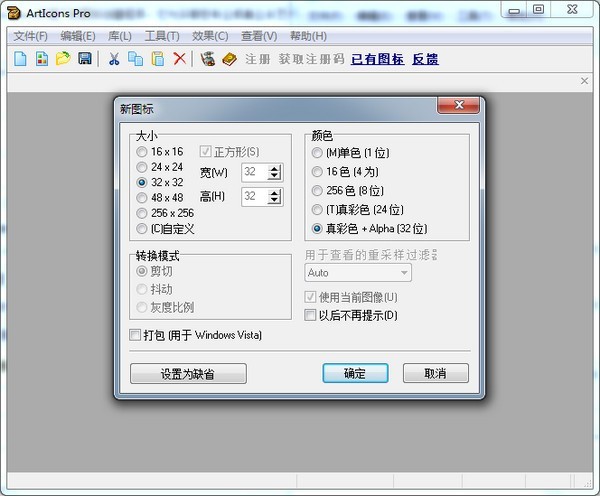600x496 pixels.
Task: Select (M)单色 (1 位) color mode
Action: point(351,153)
